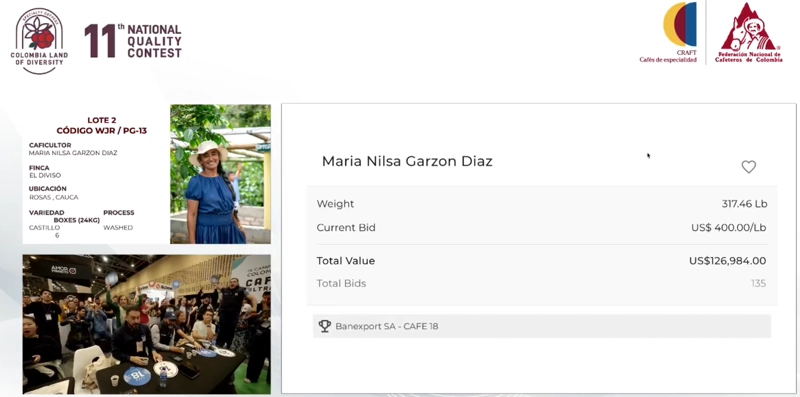
Task: Click the Total Value US$126,984.00 amount
Action: 727,261
